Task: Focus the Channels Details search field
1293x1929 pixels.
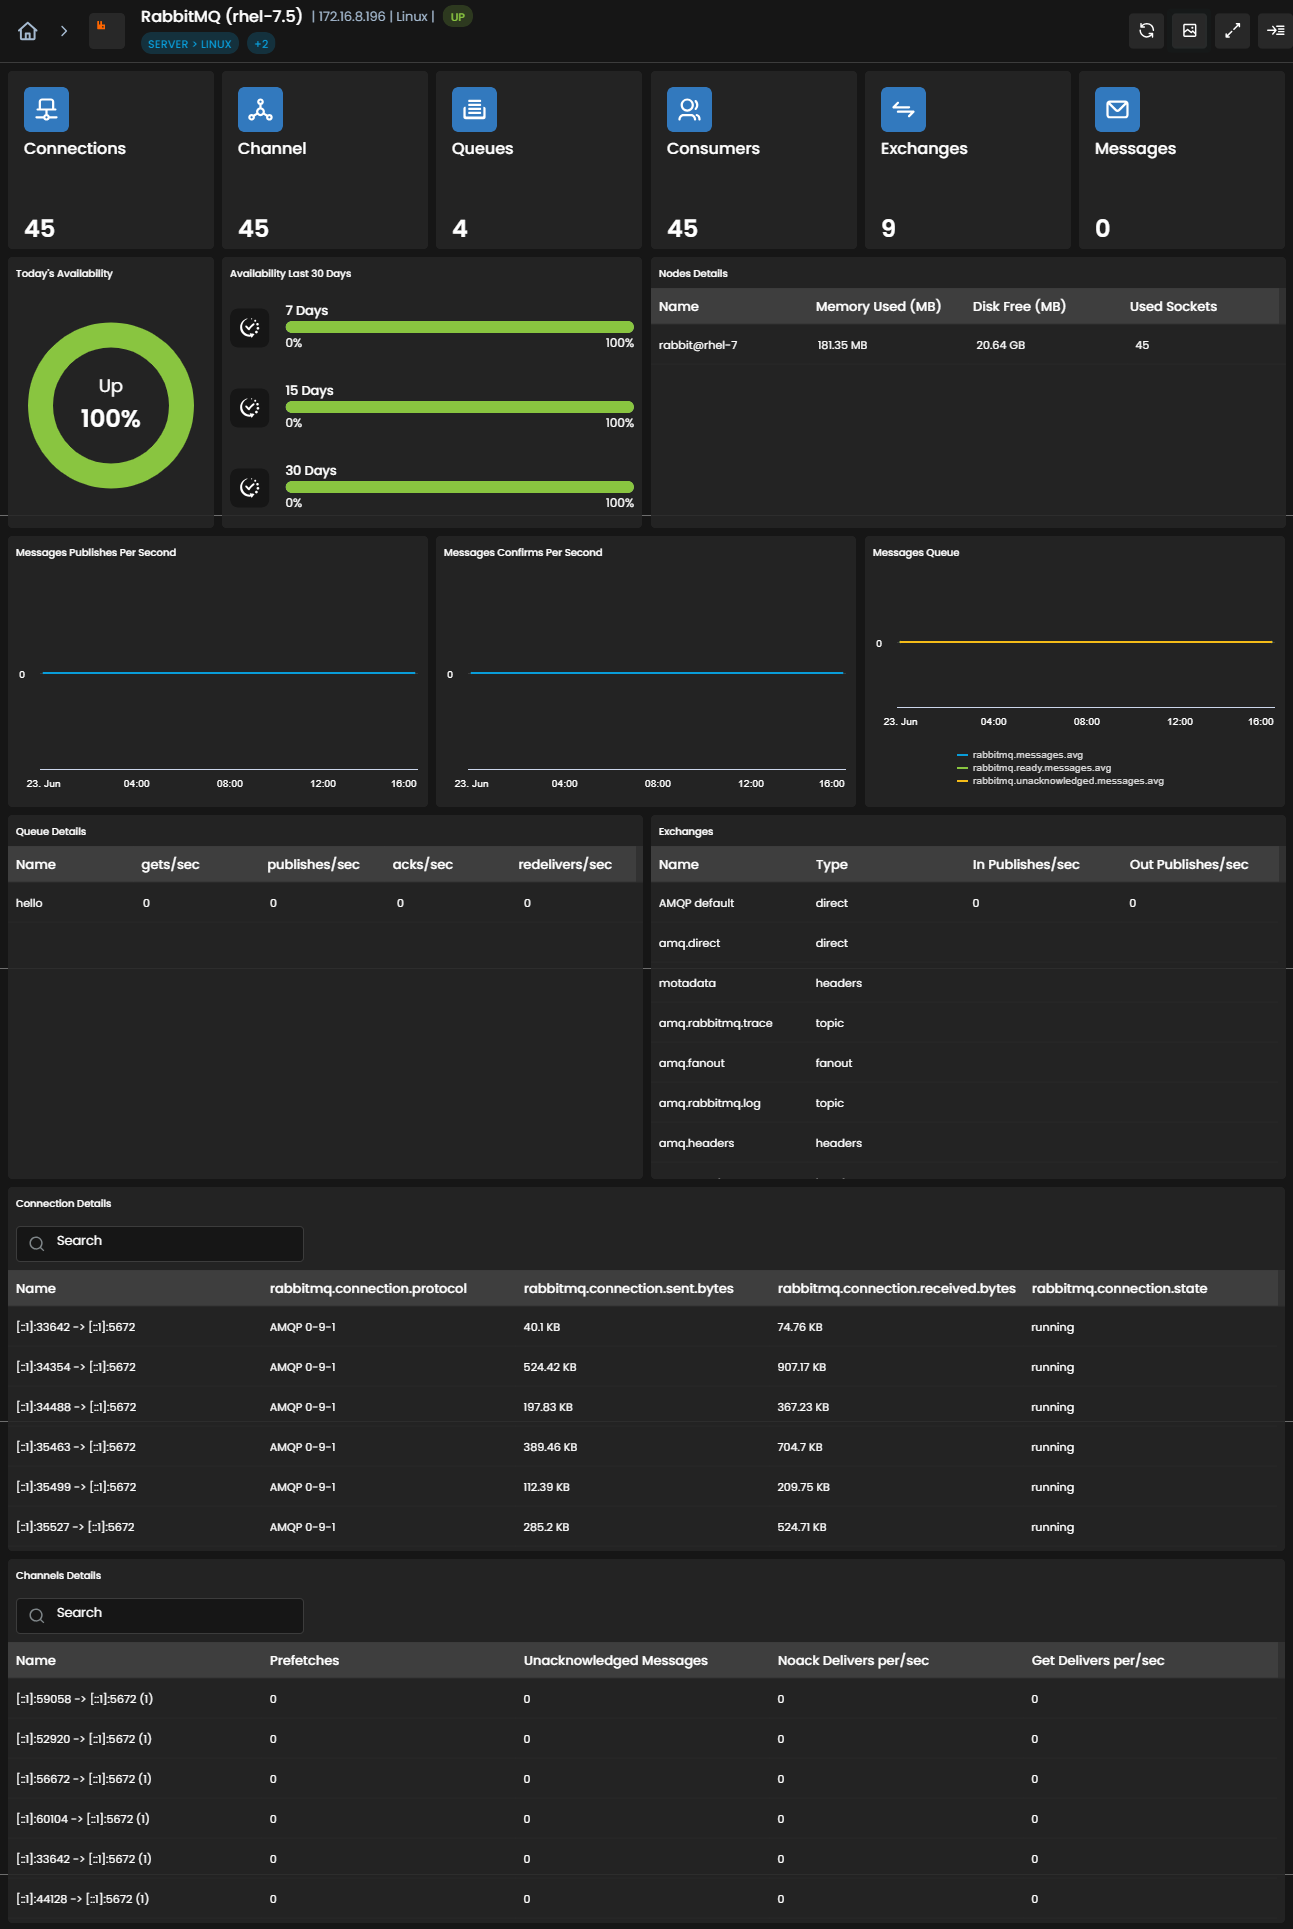Action: pos(160,1615)
